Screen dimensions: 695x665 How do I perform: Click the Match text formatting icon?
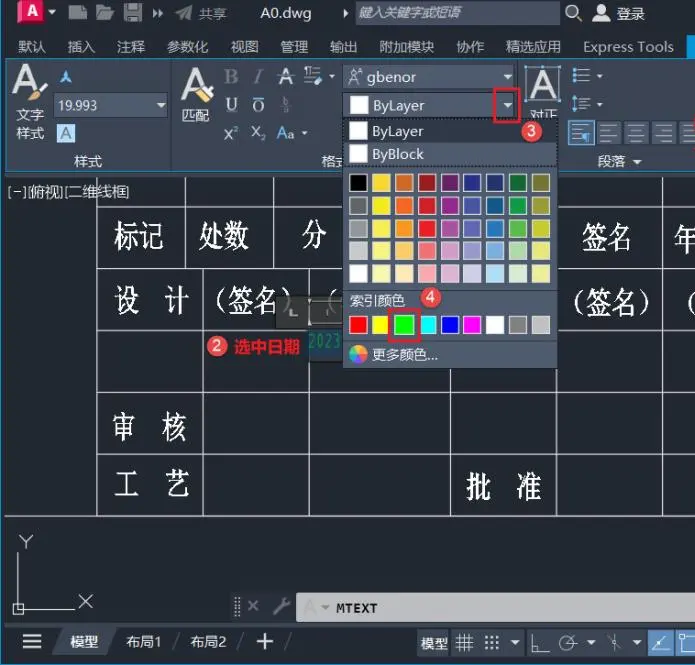pyautogui.click(x=196, y=94)
